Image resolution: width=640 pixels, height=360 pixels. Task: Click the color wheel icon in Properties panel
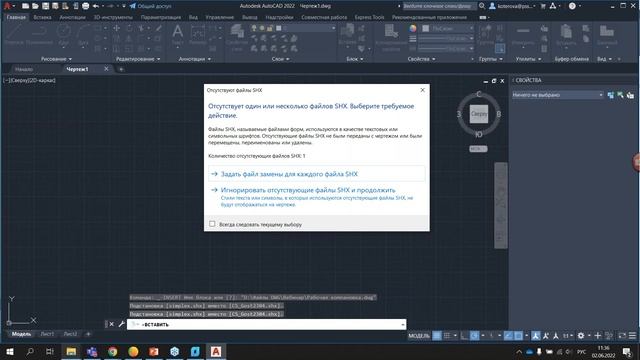[413, 29]
